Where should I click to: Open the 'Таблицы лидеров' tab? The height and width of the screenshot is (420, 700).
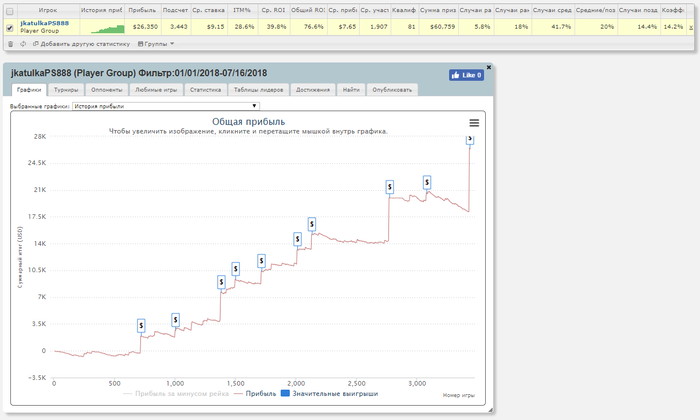tap(258, 90)
